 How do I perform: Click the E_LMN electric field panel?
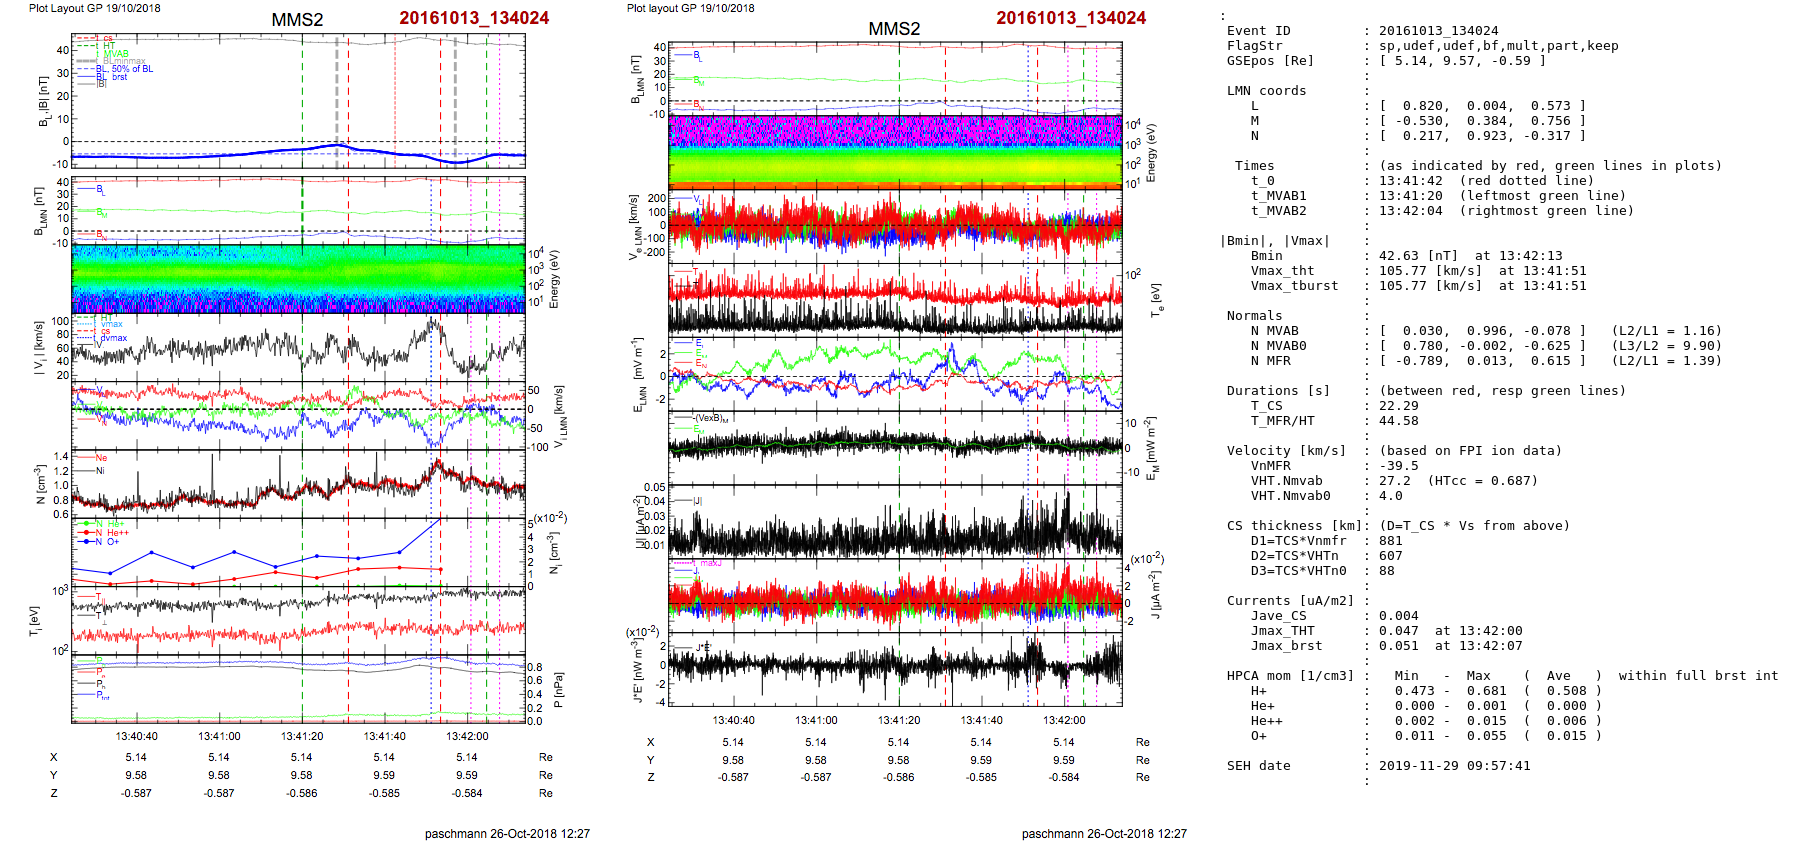895,374
